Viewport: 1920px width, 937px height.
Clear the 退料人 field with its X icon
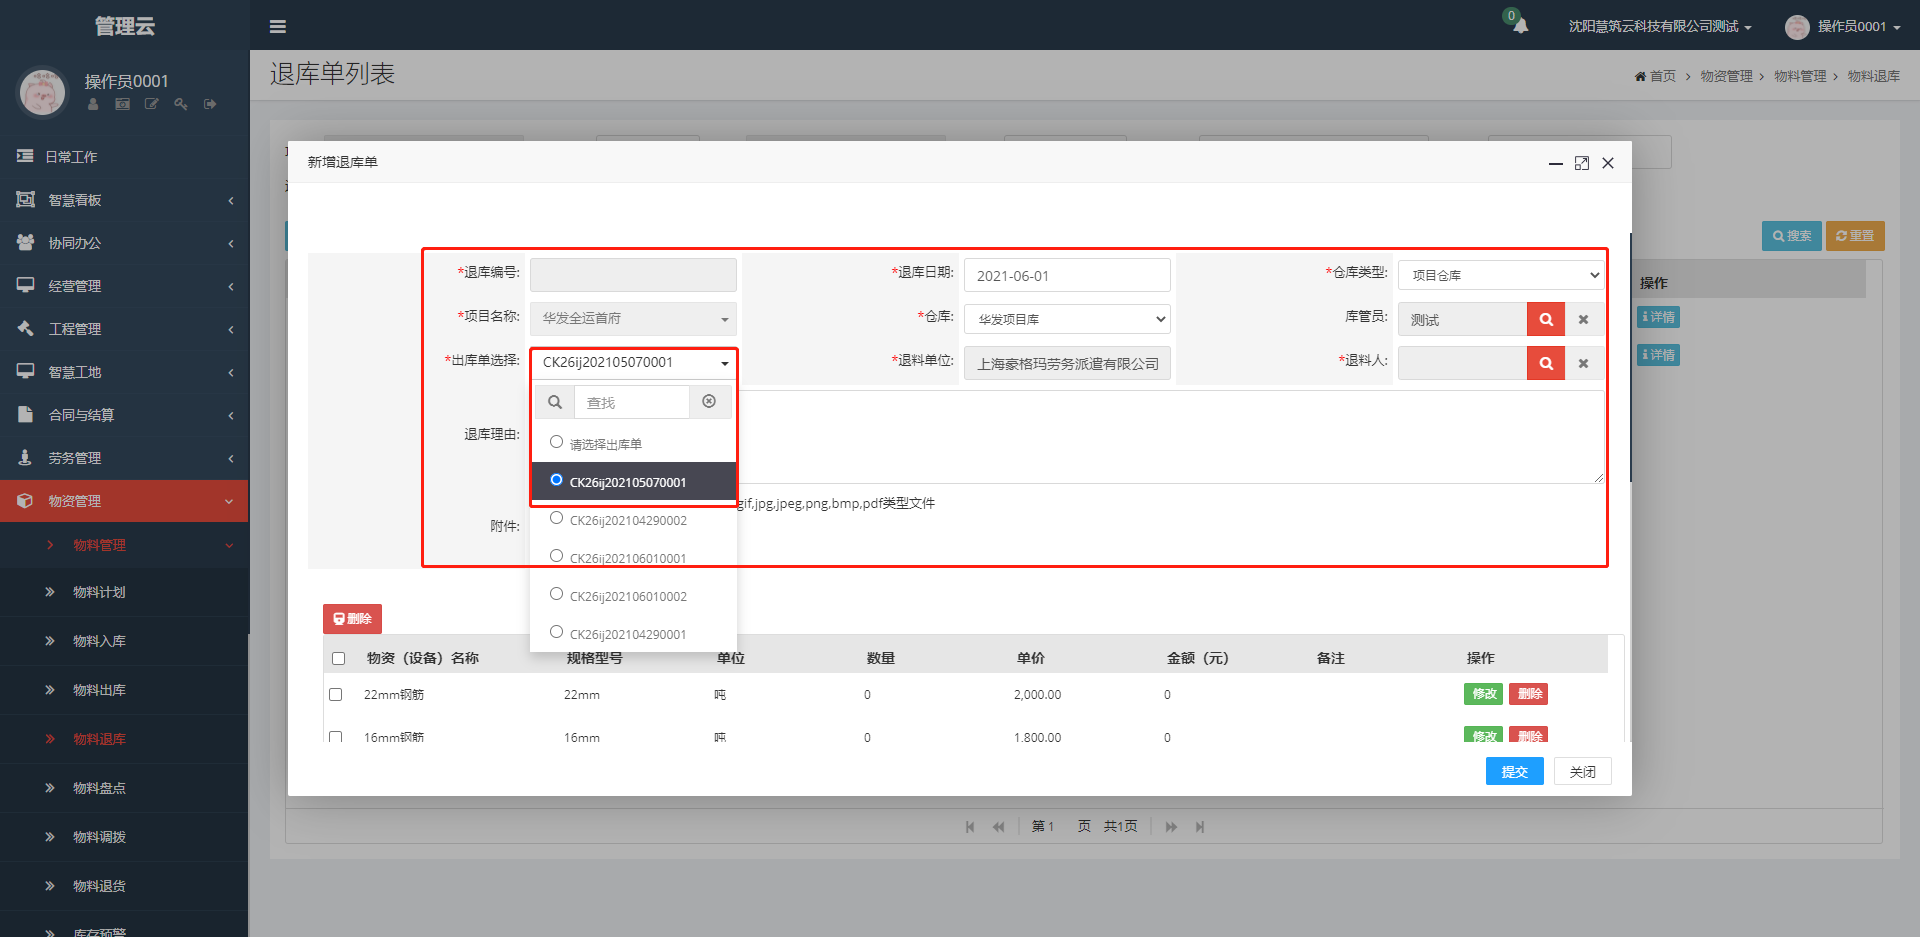point(1583,364)
